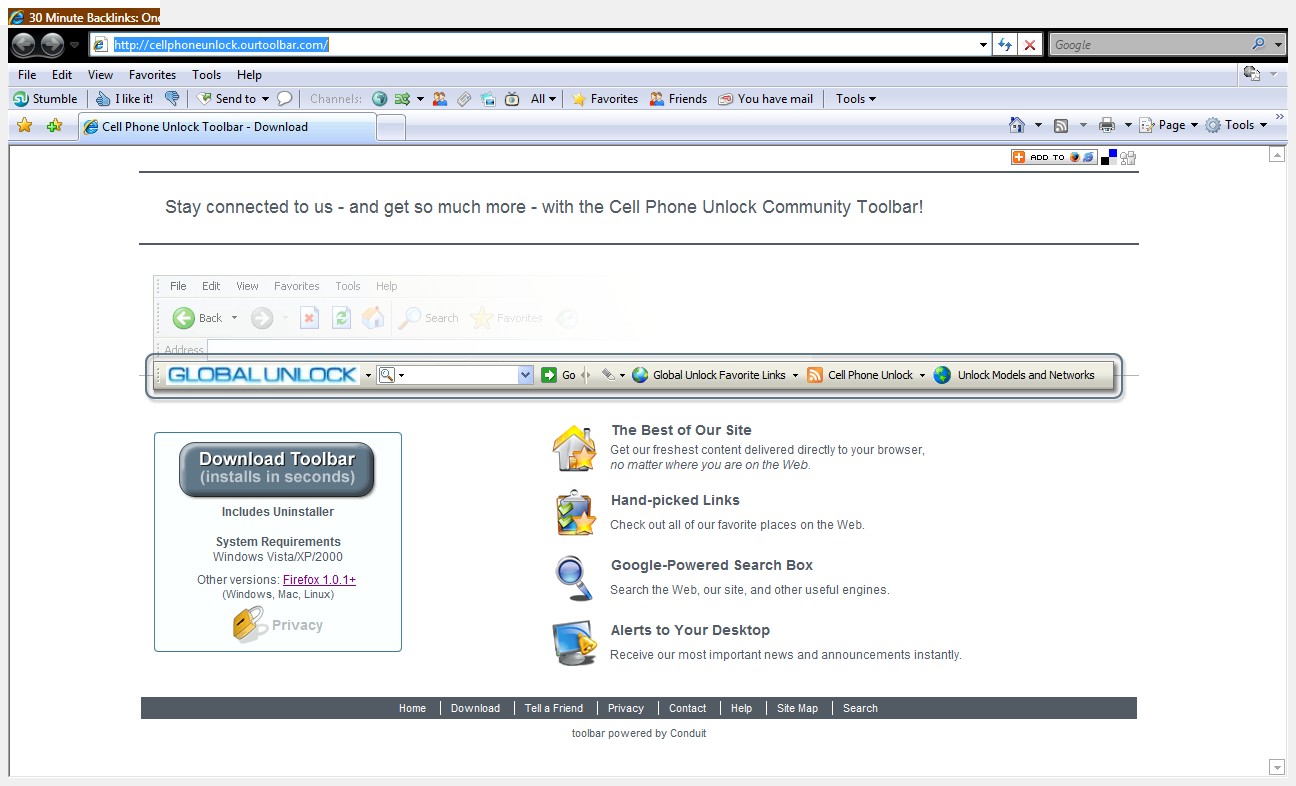Open the Firefox 1.0.1+ version link
Viewport: 1296px width, 786px height.
tap(319, 580)
